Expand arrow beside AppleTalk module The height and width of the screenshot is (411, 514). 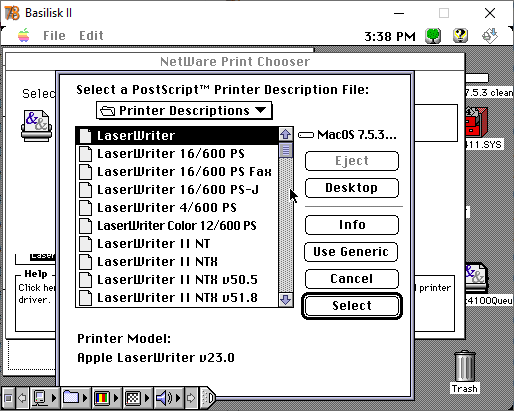[54, 398]
